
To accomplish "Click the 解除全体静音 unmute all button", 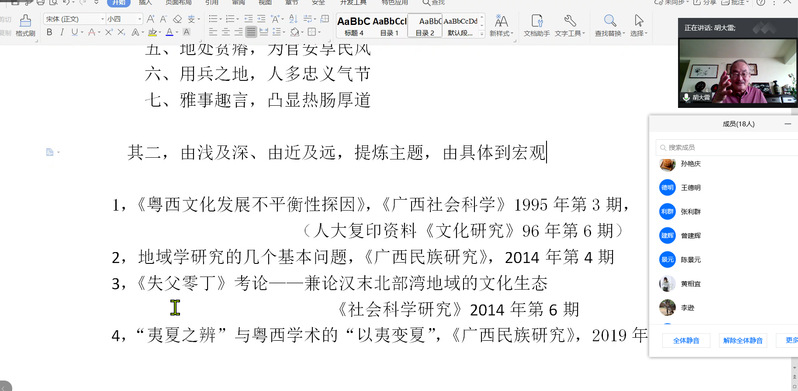I will tap(743, 341).
